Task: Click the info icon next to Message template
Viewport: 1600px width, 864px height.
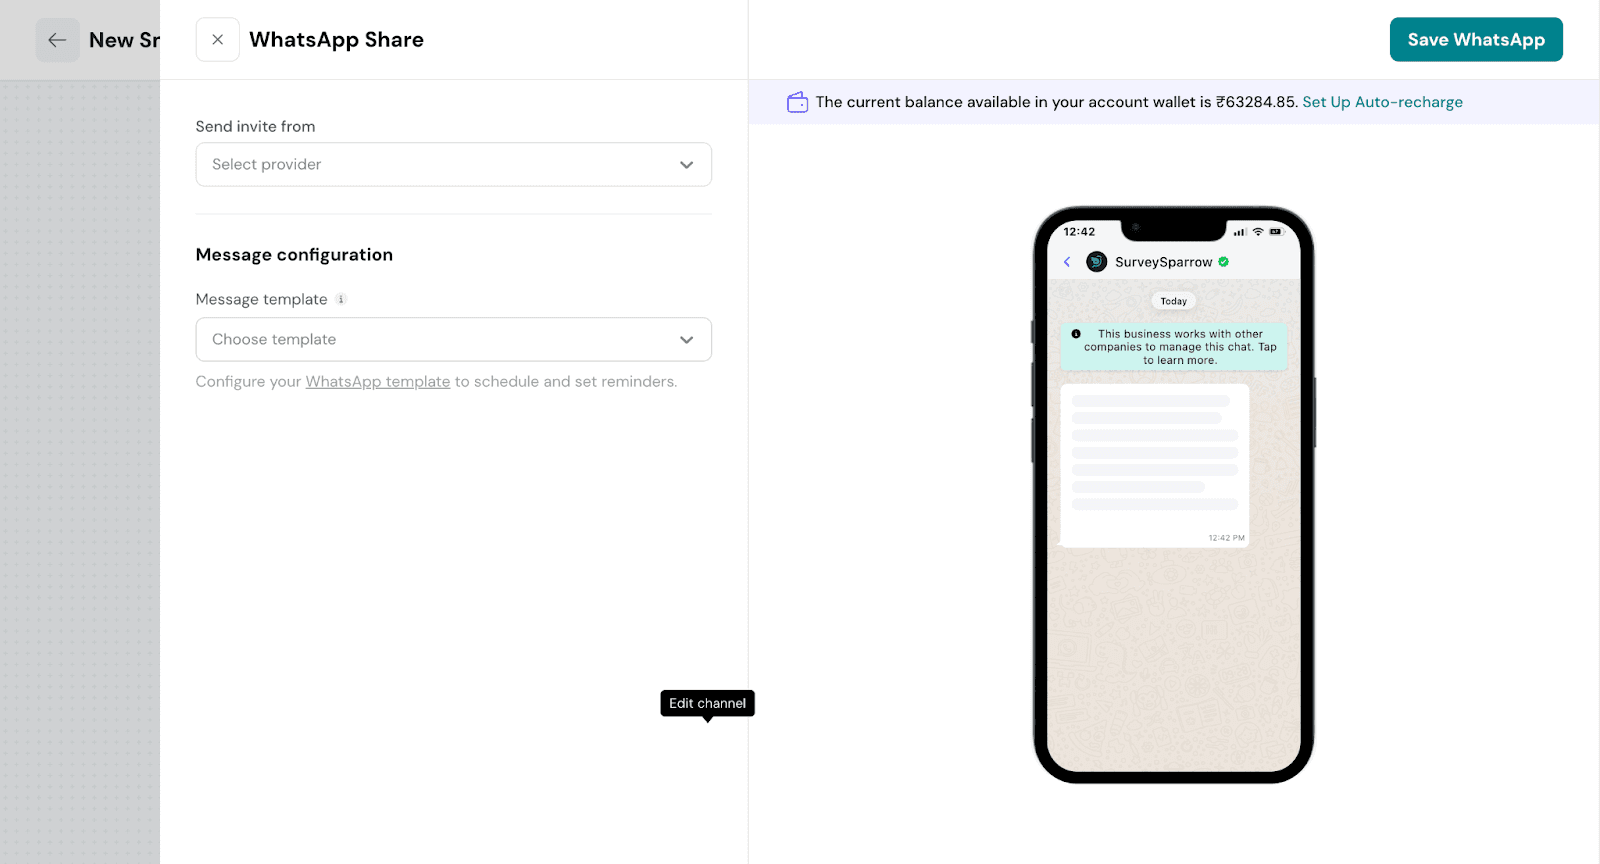Action: point(341,299)
